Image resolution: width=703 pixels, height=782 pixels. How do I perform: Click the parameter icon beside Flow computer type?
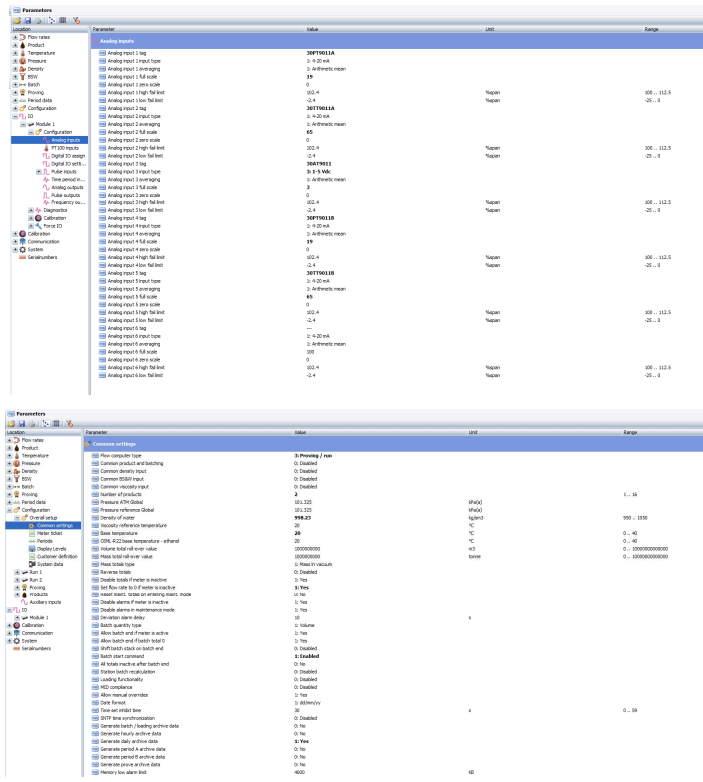pos(95,455)
